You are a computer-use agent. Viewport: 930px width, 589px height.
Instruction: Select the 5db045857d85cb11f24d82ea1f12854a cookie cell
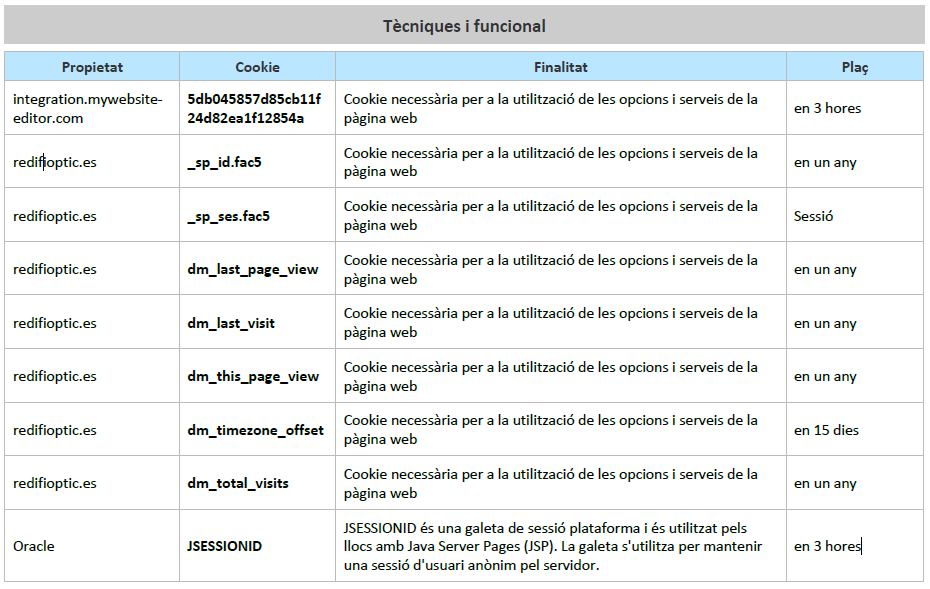(x=254, y=108)
